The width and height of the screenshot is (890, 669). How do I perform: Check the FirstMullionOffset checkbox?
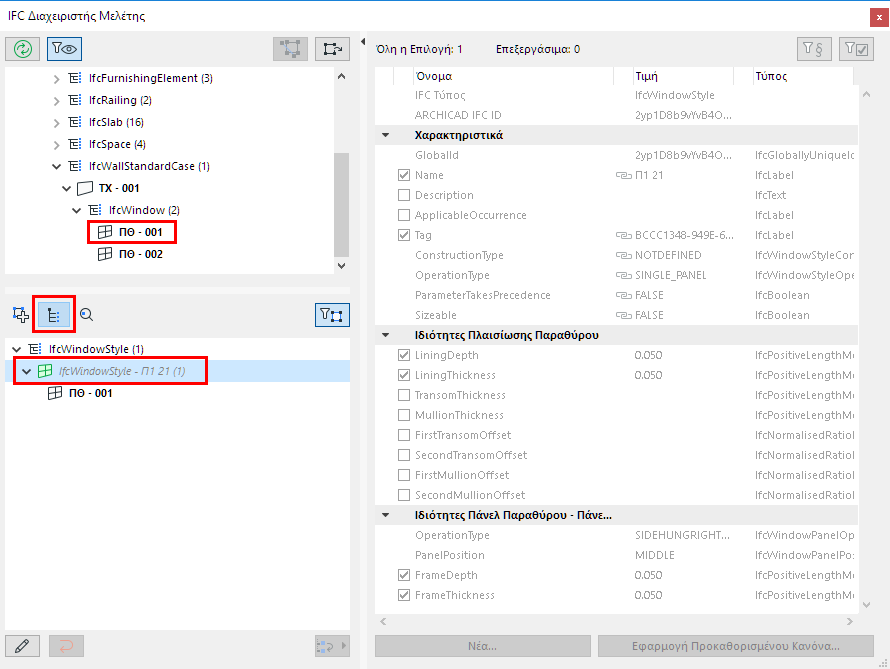click(404, 475)
